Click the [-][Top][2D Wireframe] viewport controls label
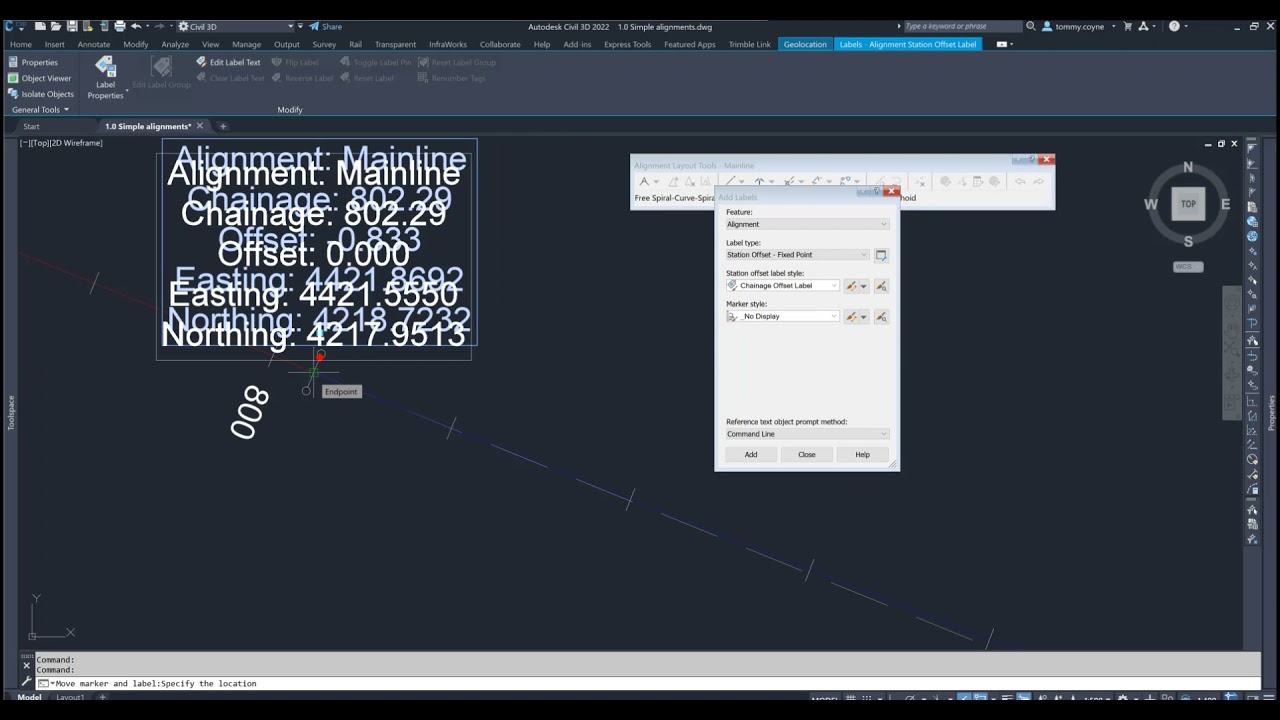 tap(61, 143)
